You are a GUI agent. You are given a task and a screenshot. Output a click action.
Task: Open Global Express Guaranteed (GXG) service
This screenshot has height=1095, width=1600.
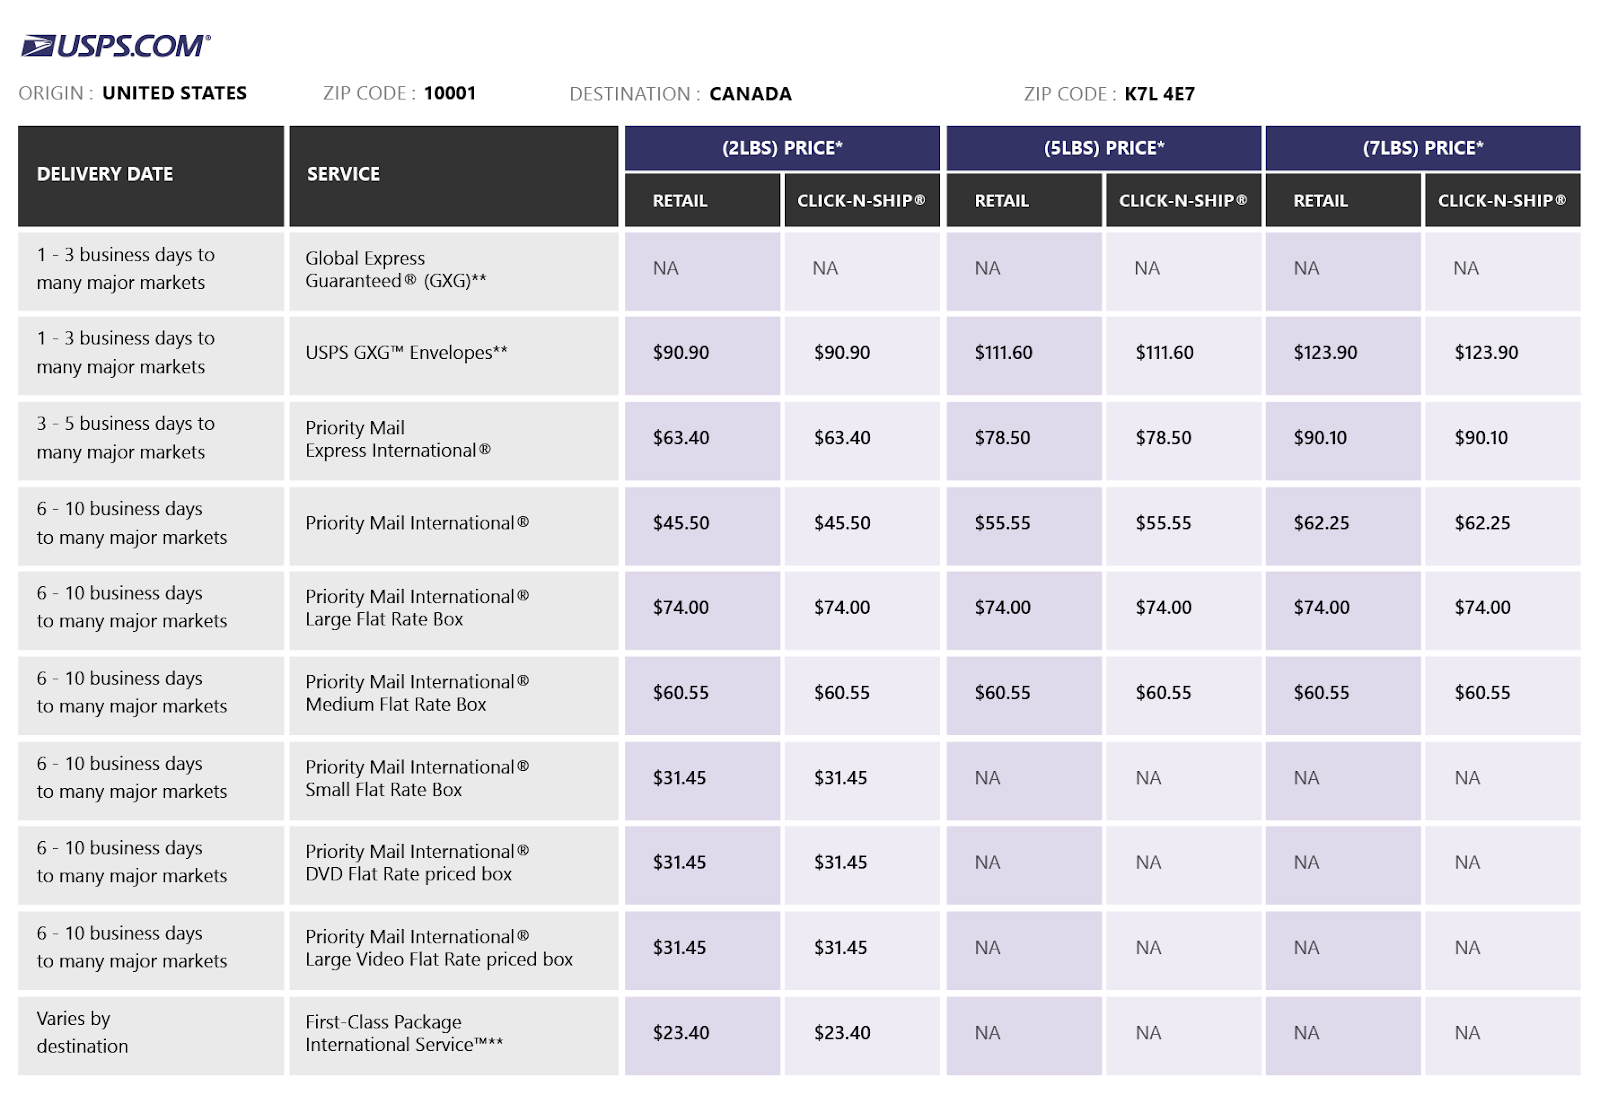coord(395,270)
